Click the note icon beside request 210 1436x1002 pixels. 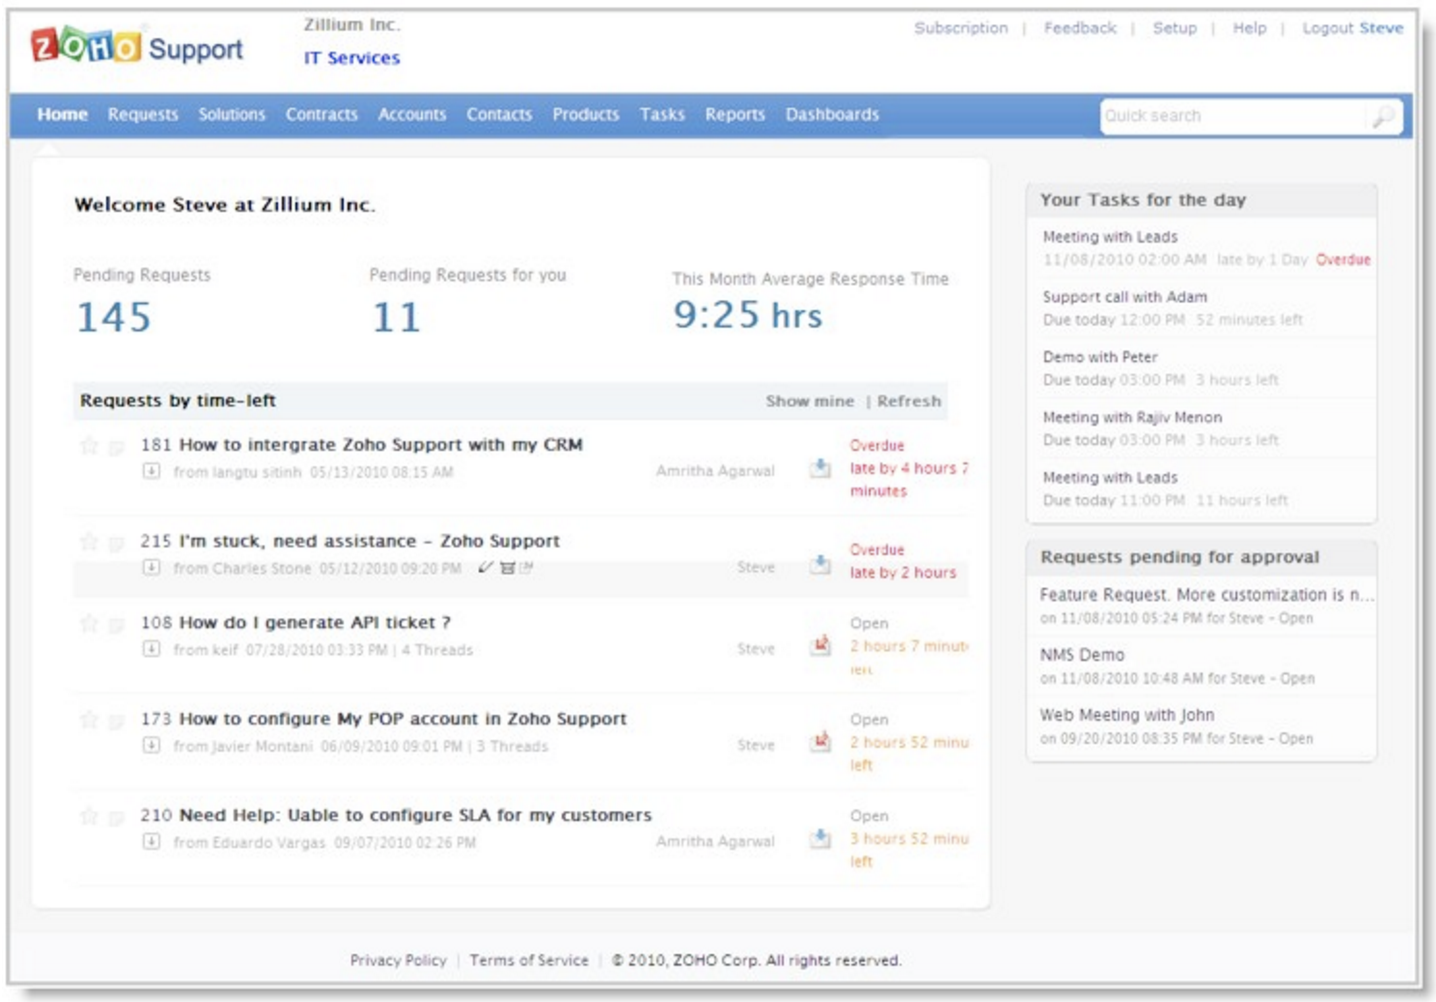pyautogui.click(x=116, y=818)
